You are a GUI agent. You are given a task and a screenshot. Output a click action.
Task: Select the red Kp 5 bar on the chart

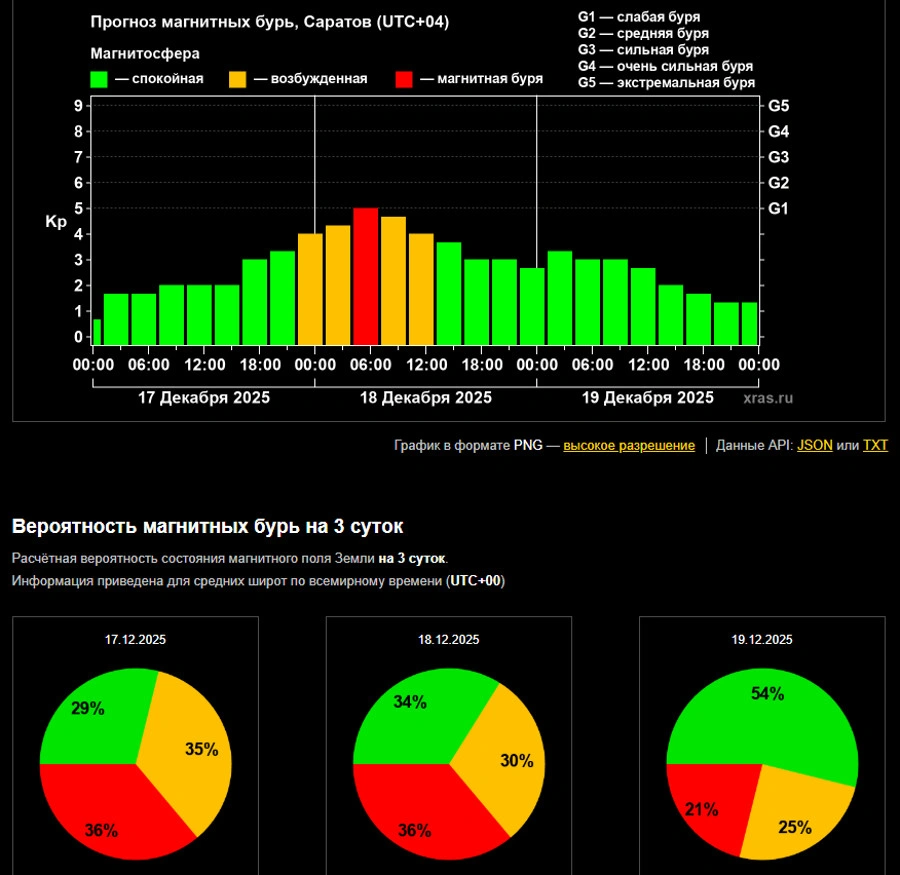pos(366,276)
